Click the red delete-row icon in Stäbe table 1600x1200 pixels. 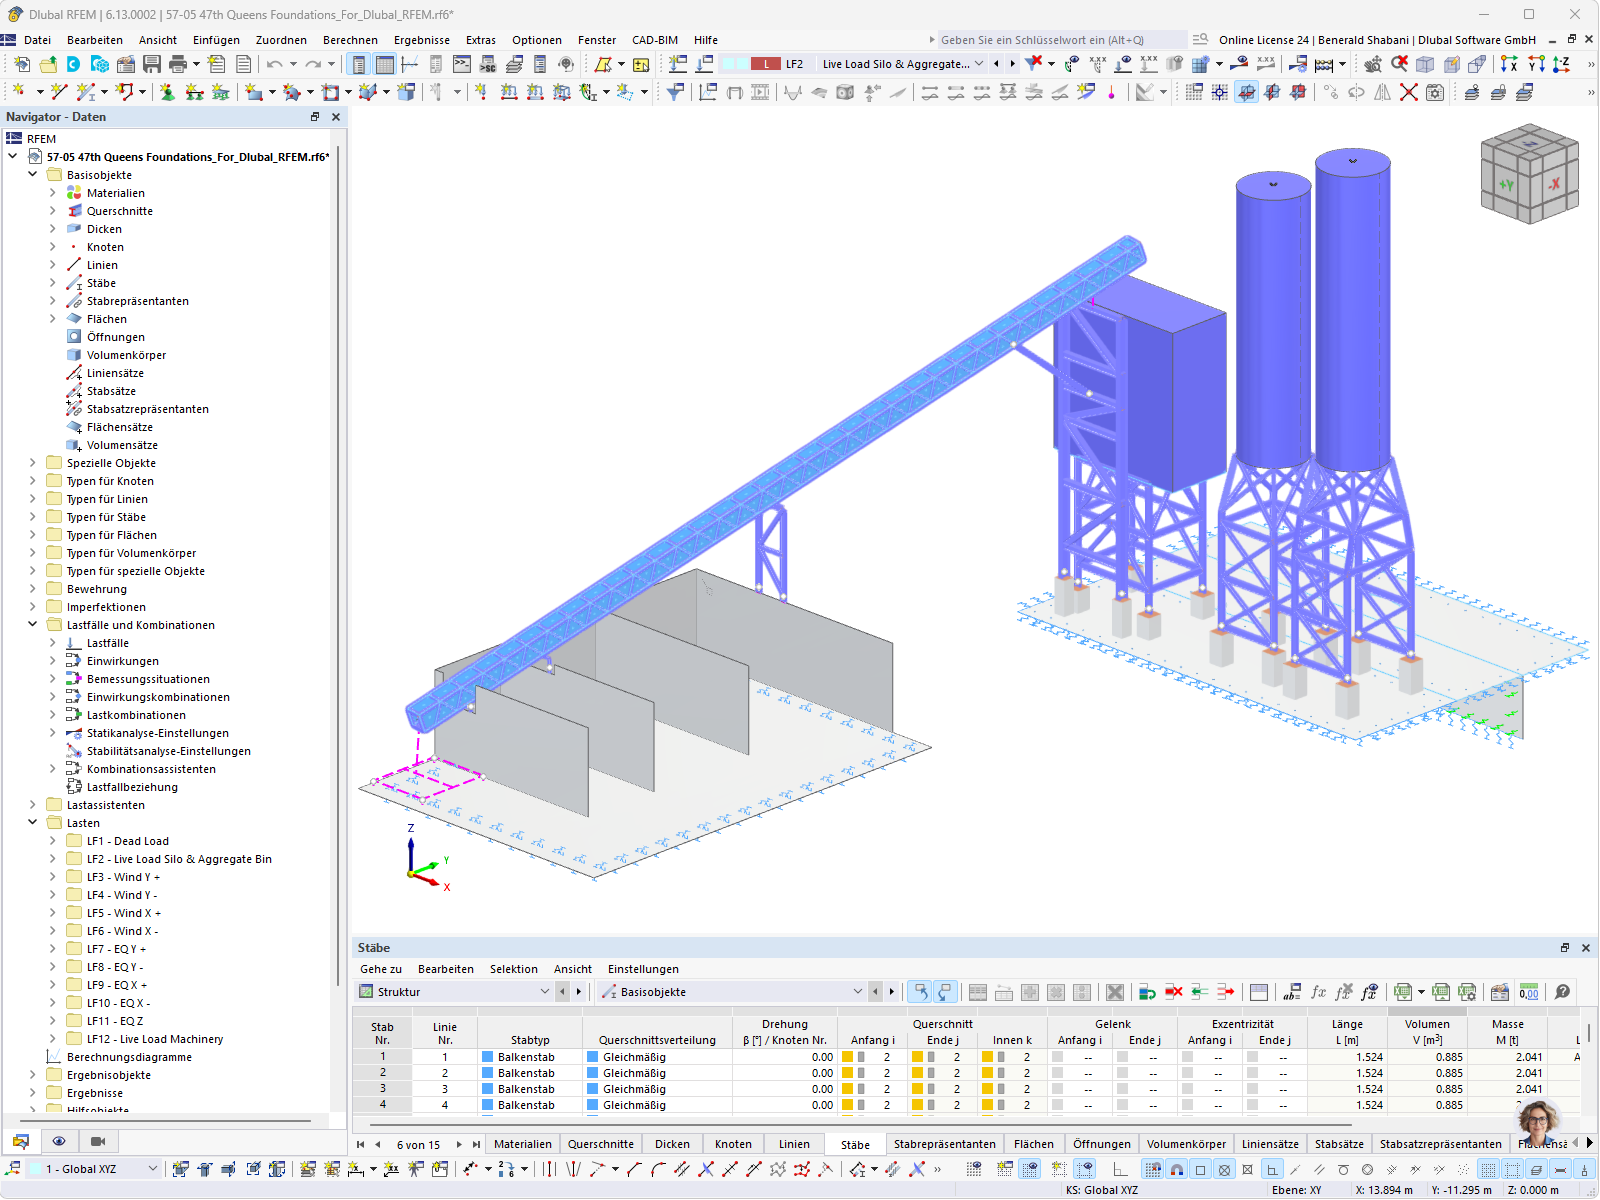click(x=1174, y=992)
